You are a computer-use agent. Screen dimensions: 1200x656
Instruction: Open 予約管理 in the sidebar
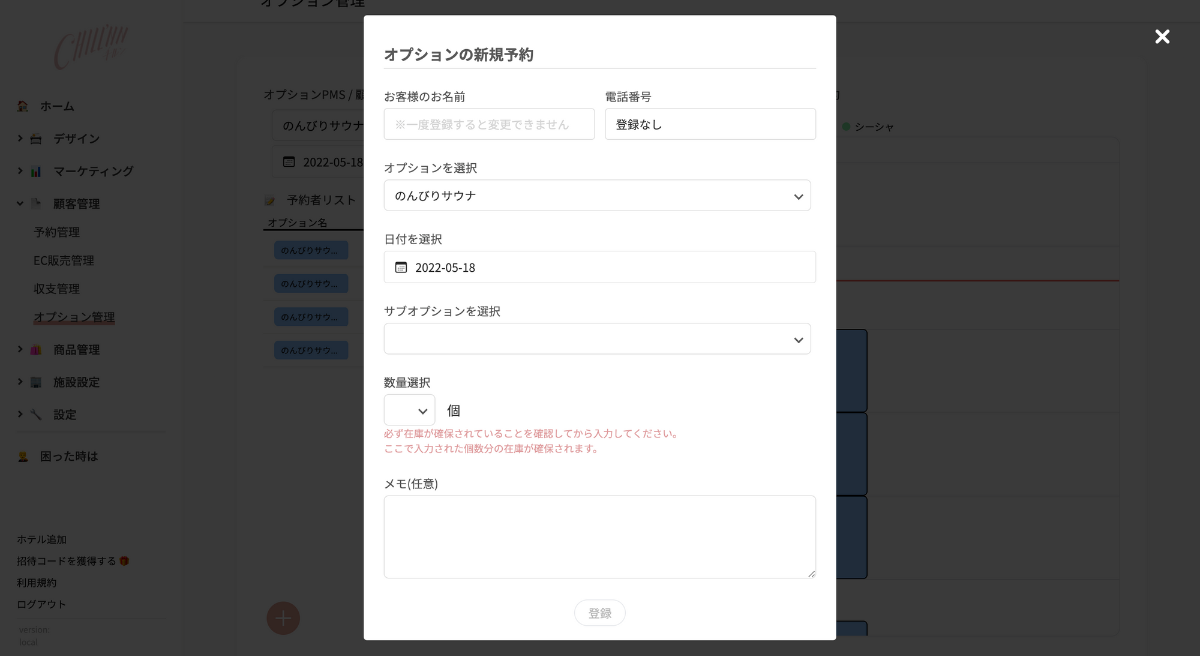pos(57,232)
